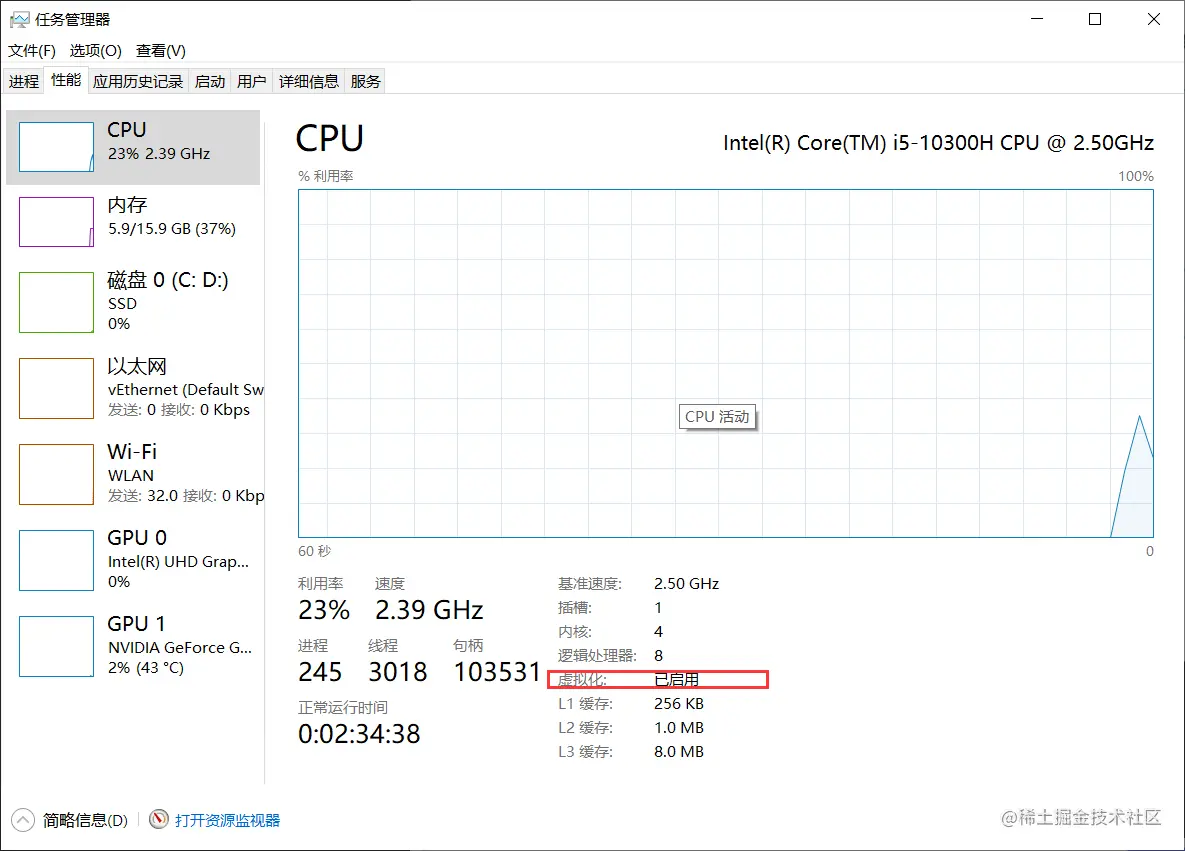This screenshot has height=851, width=1185.
Task: Click the Task Manager title bar icon
Action: [20, 20]
